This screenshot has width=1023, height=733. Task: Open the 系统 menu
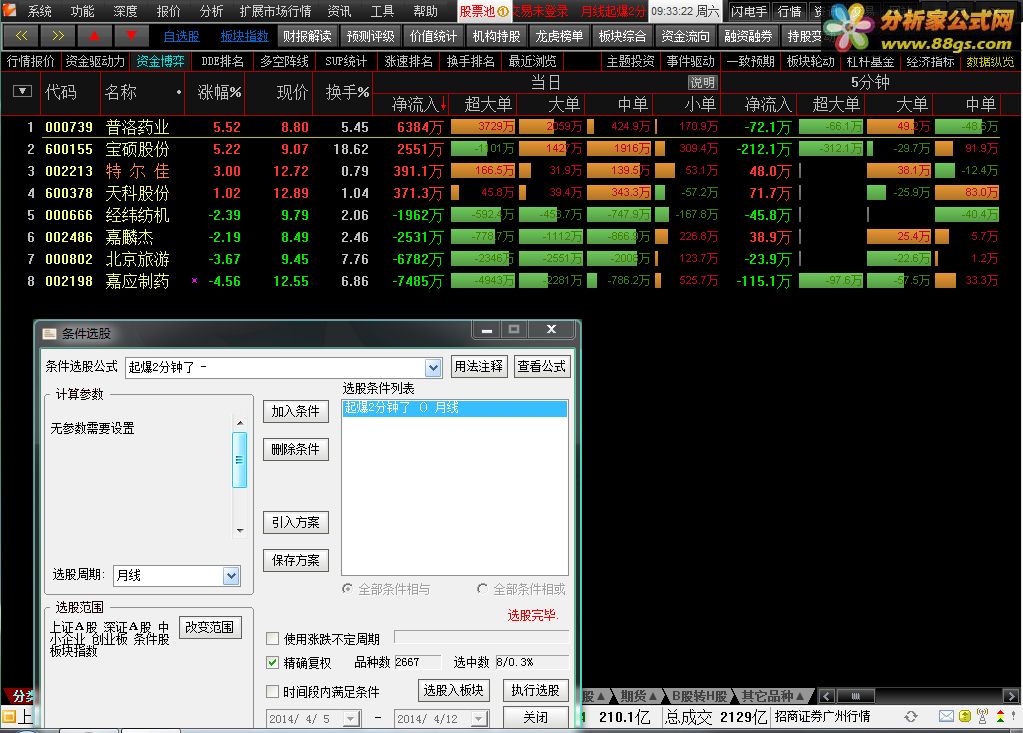coord(39,11)
